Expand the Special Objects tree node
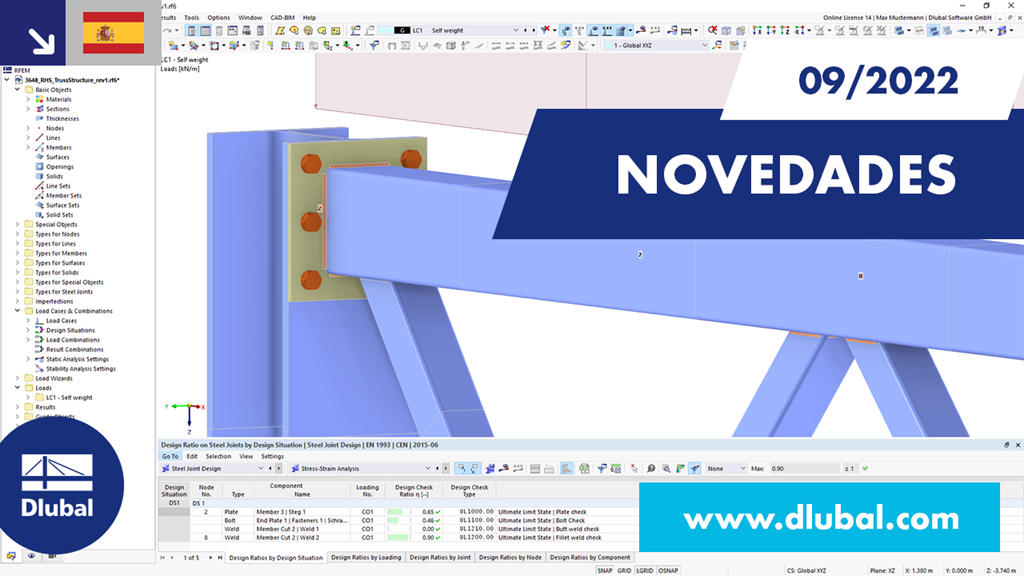The height and width of the screenshot is (576, 1024). coord(18,224)
